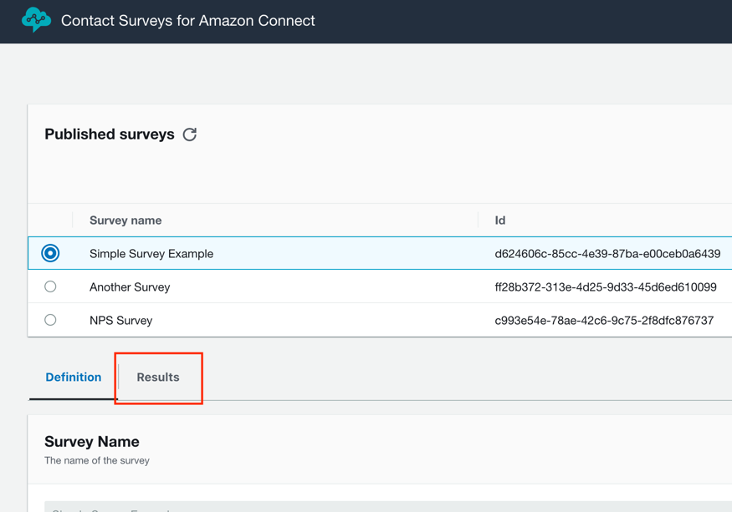This screenshot has width=733, height=512.
Task: Select the Simple Survey Example radio button
Action: 50,254
